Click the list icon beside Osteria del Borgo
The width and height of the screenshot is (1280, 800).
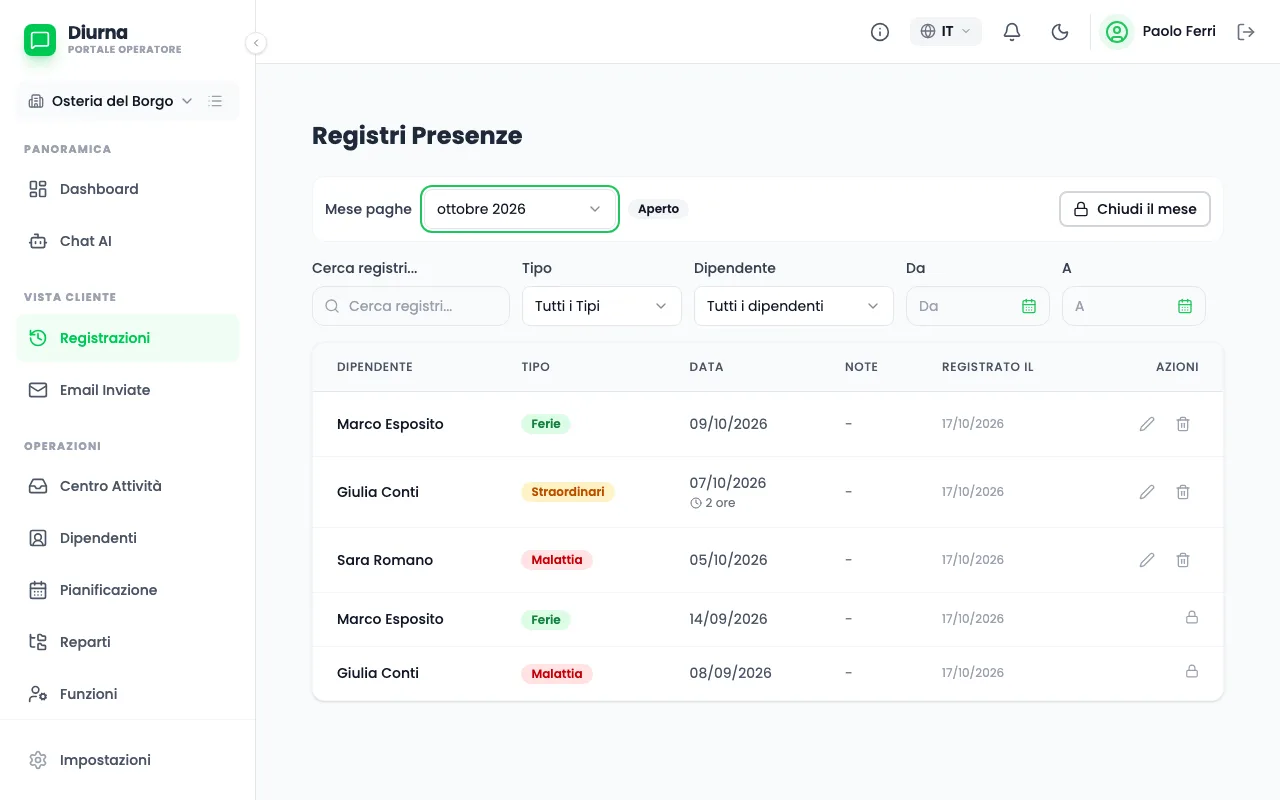pyautogui.click(x=215, y=101)
